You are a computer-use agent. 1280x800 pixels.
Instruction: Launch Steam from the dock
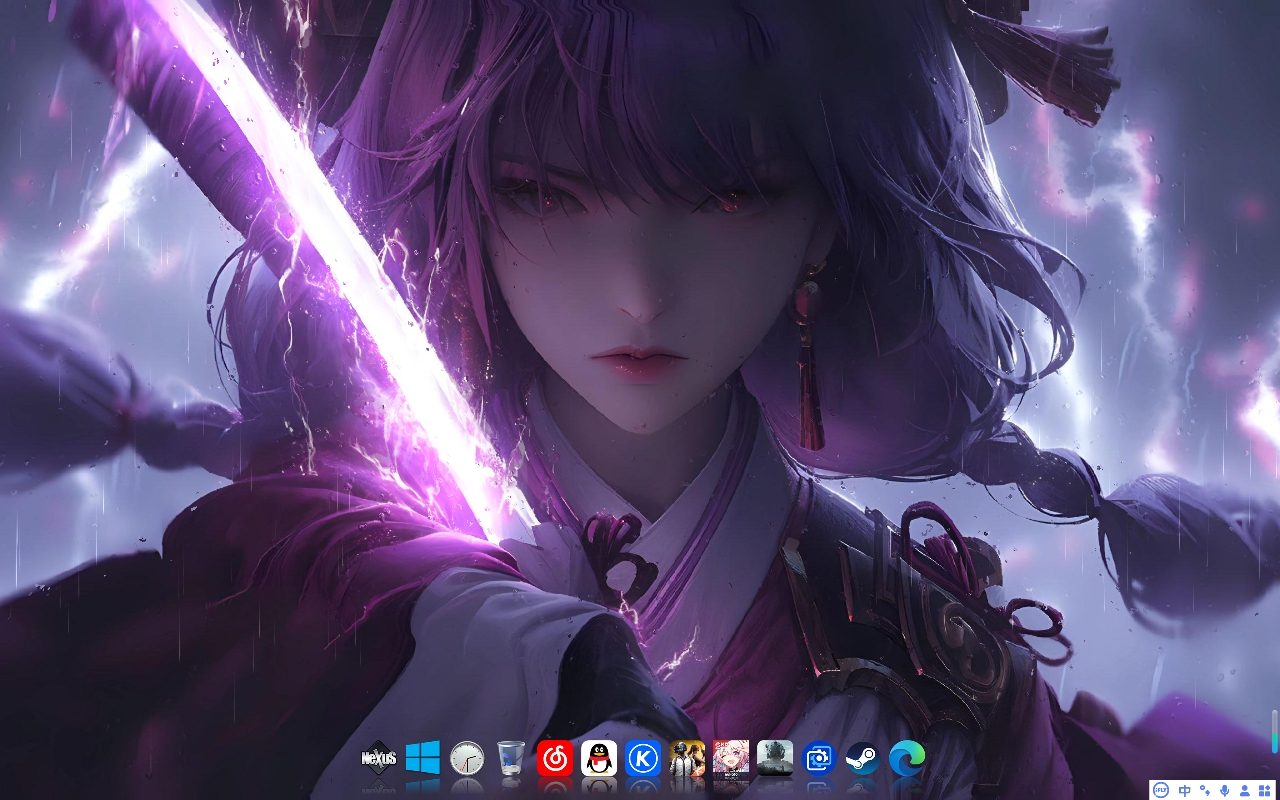(x=862, y=758)
